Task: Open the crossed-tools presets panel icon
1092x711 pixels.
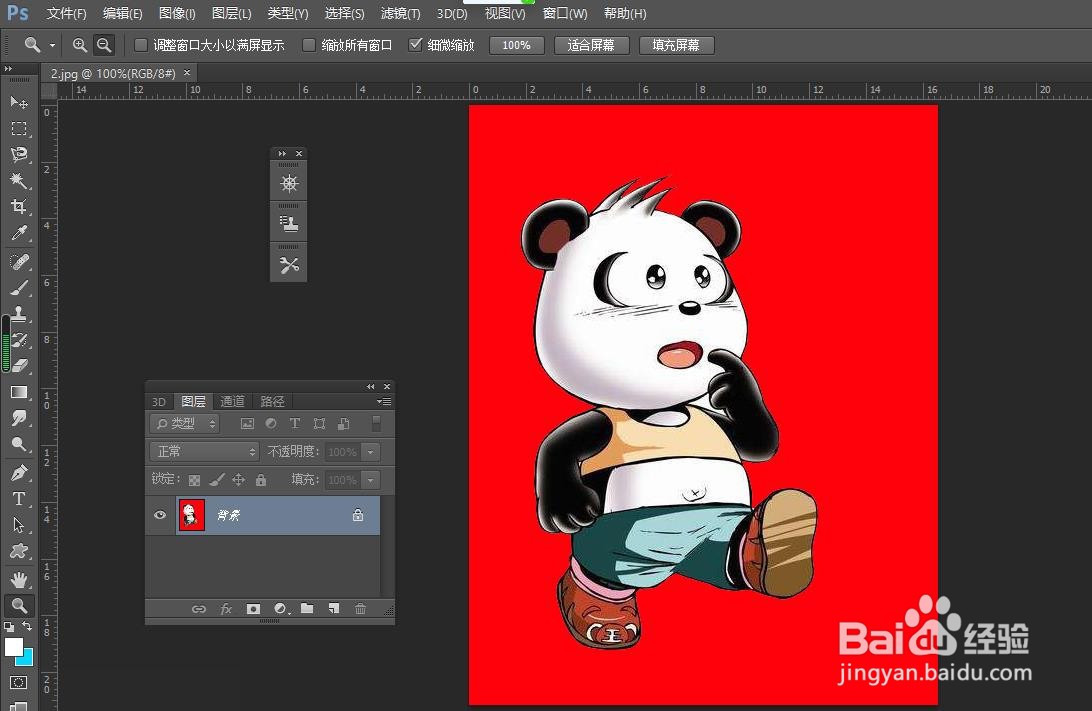Action: pyautogui.click(x=289, y=265)
